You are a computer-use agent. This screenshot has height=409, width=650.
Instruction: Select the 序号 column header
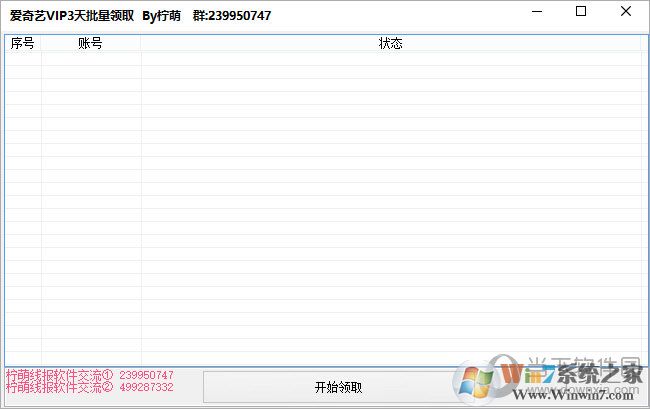(x=23, y=43)
